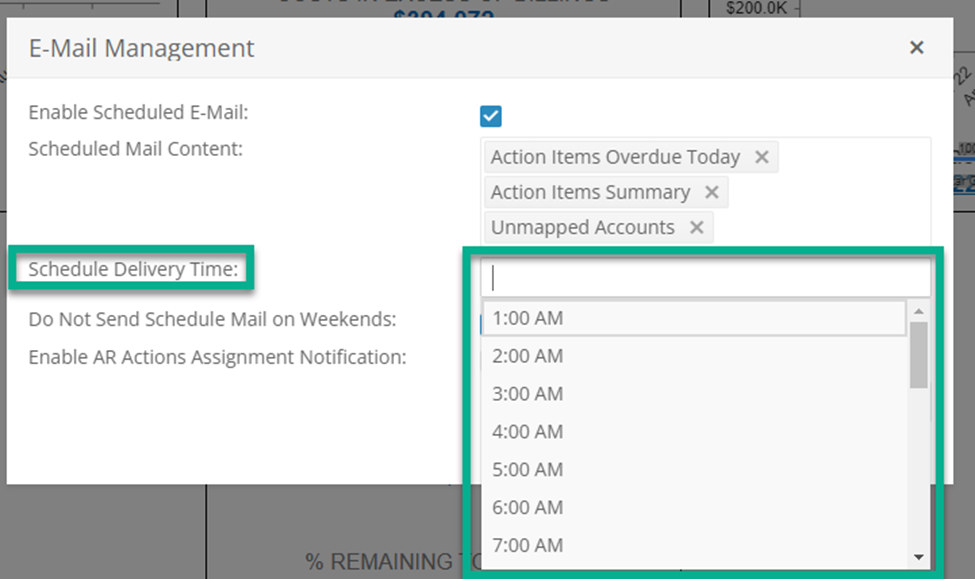The image size is (975, 579).
Task: Select 5:00 AM delivery time
Action: 694,470
